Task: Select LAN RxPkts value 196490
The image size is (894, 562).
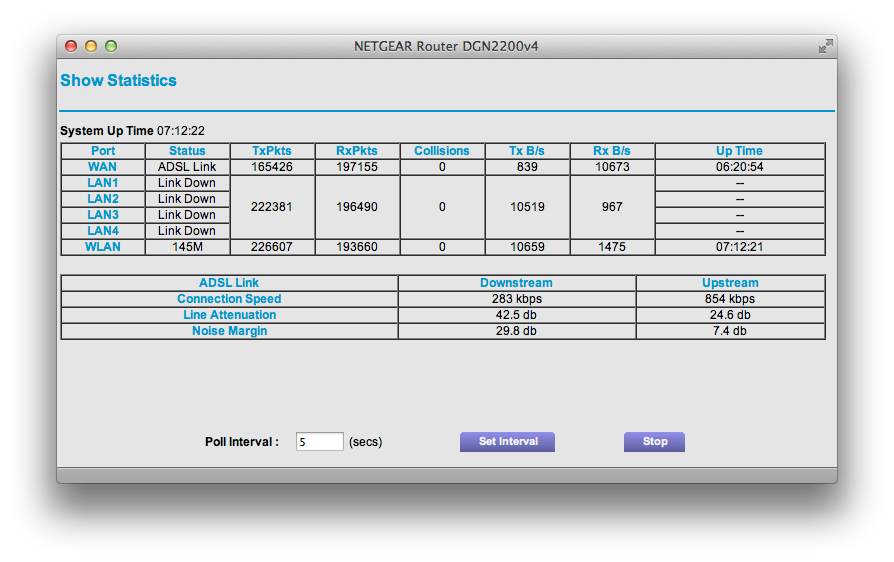Action: click(x=357, y=207)
